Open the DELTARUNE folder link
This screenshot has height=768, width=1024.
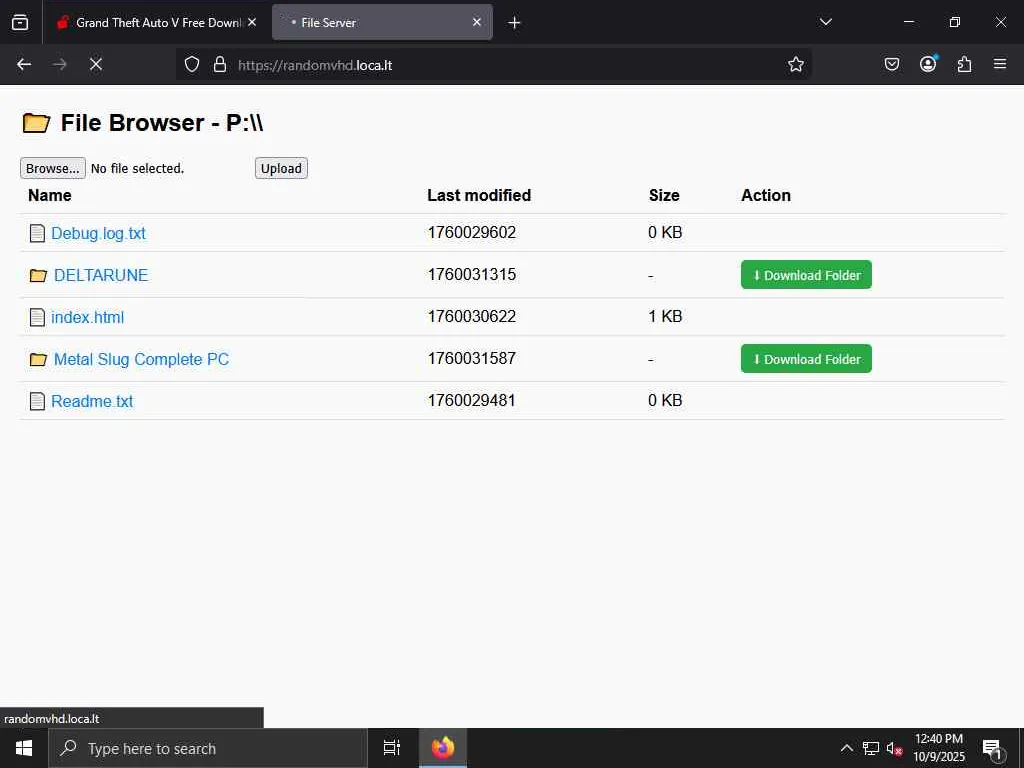pos(101,275)
